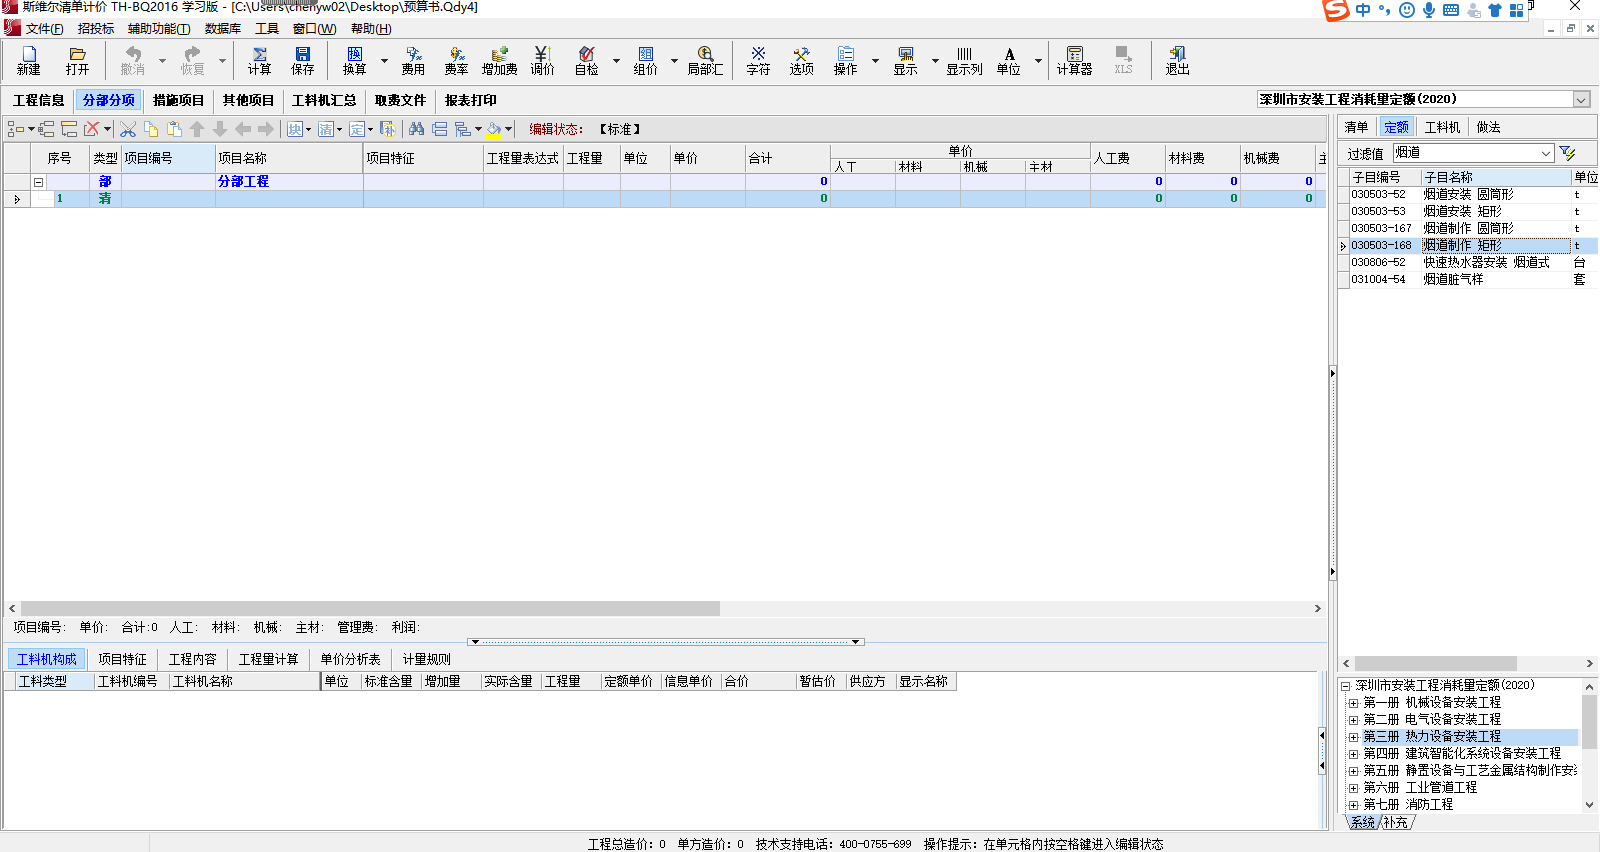Viewport: 1600px width, 852px height.
Task: Click the paint bucket highlight color icon
Action: pyautogui.click(x=494, y=129)
